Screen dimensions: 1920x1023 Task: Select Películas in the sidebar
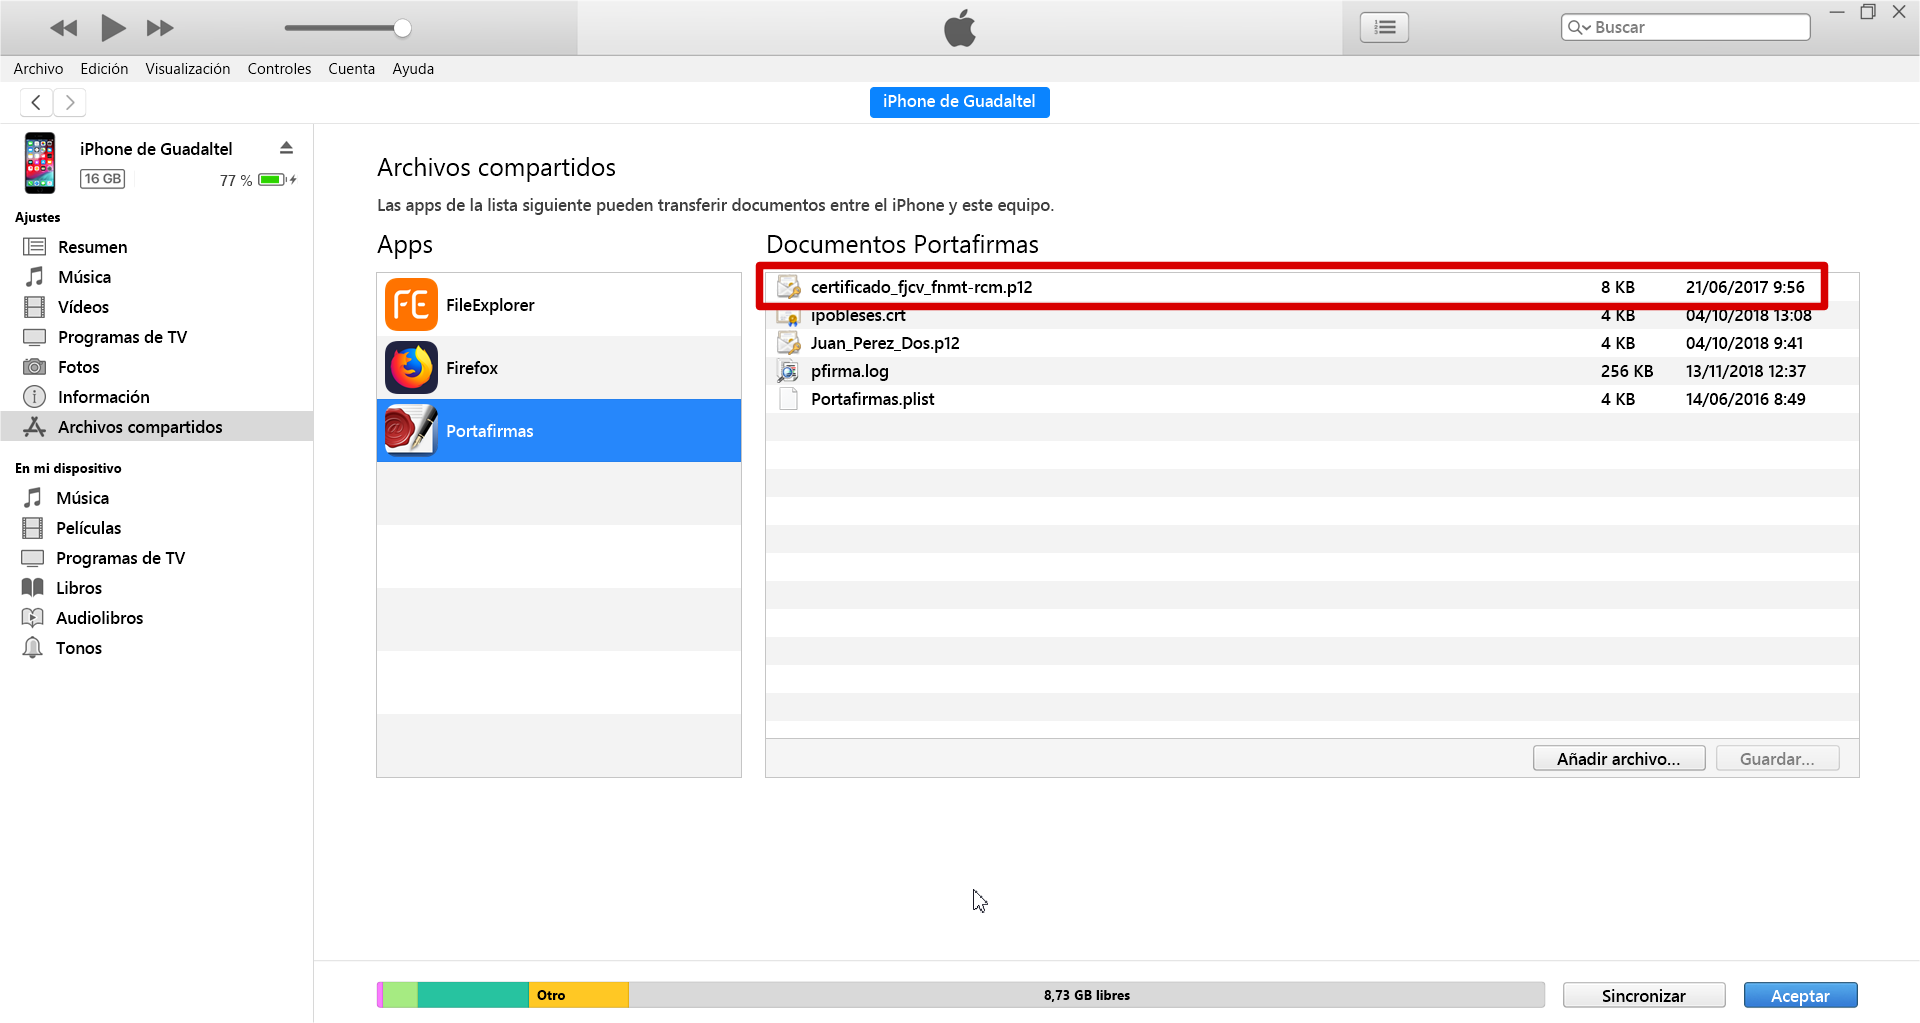click(x=157, y=528)
